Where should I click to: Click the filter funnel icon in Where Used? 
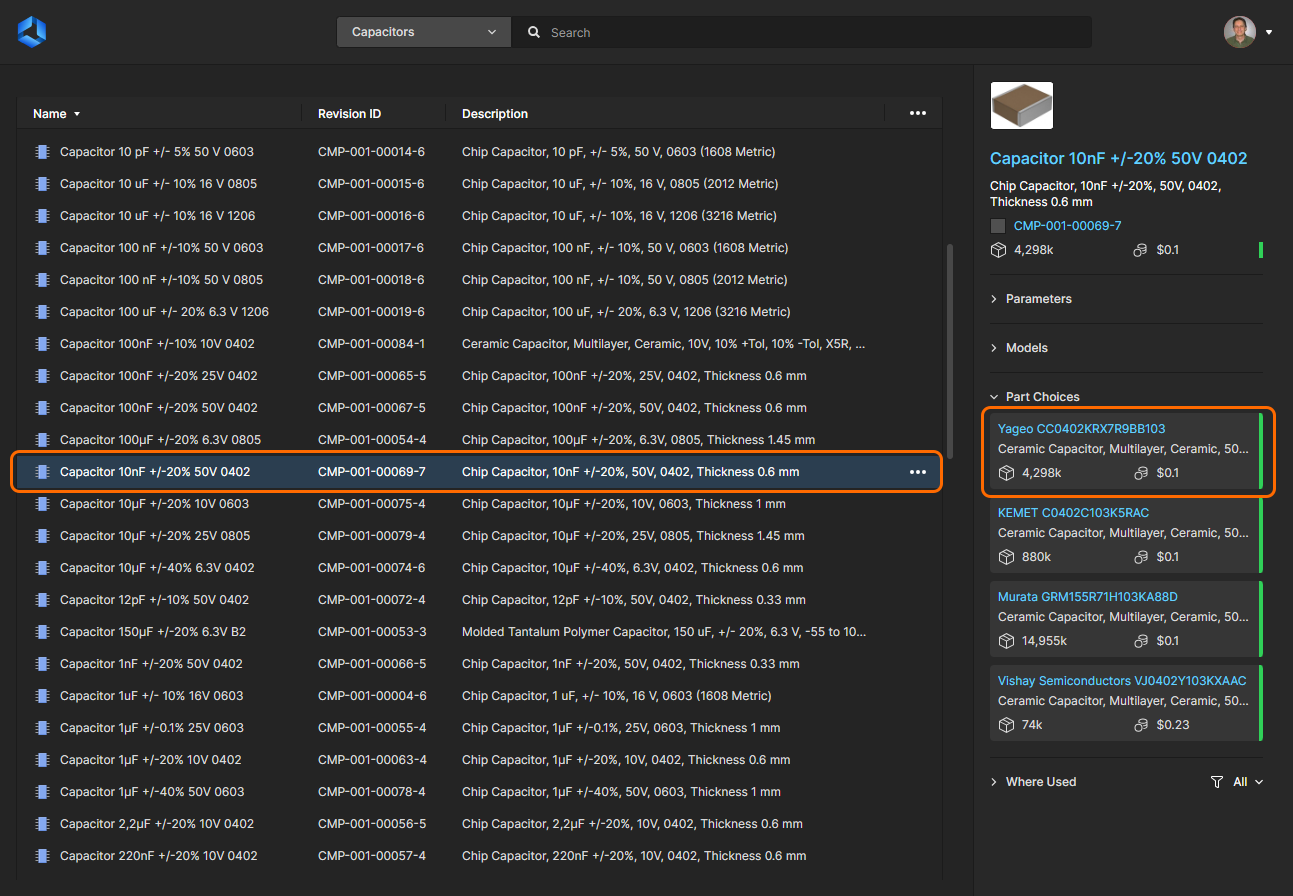point(1216,782)
